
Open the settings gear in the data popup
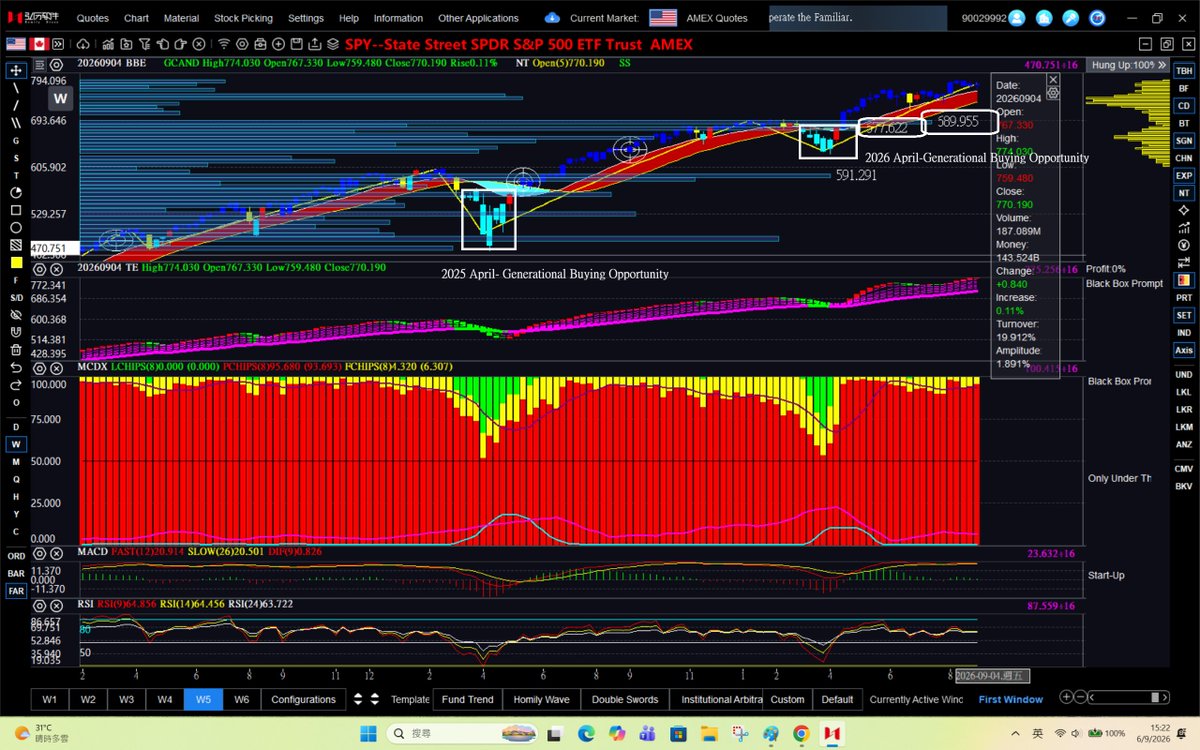coord(1053,92)
